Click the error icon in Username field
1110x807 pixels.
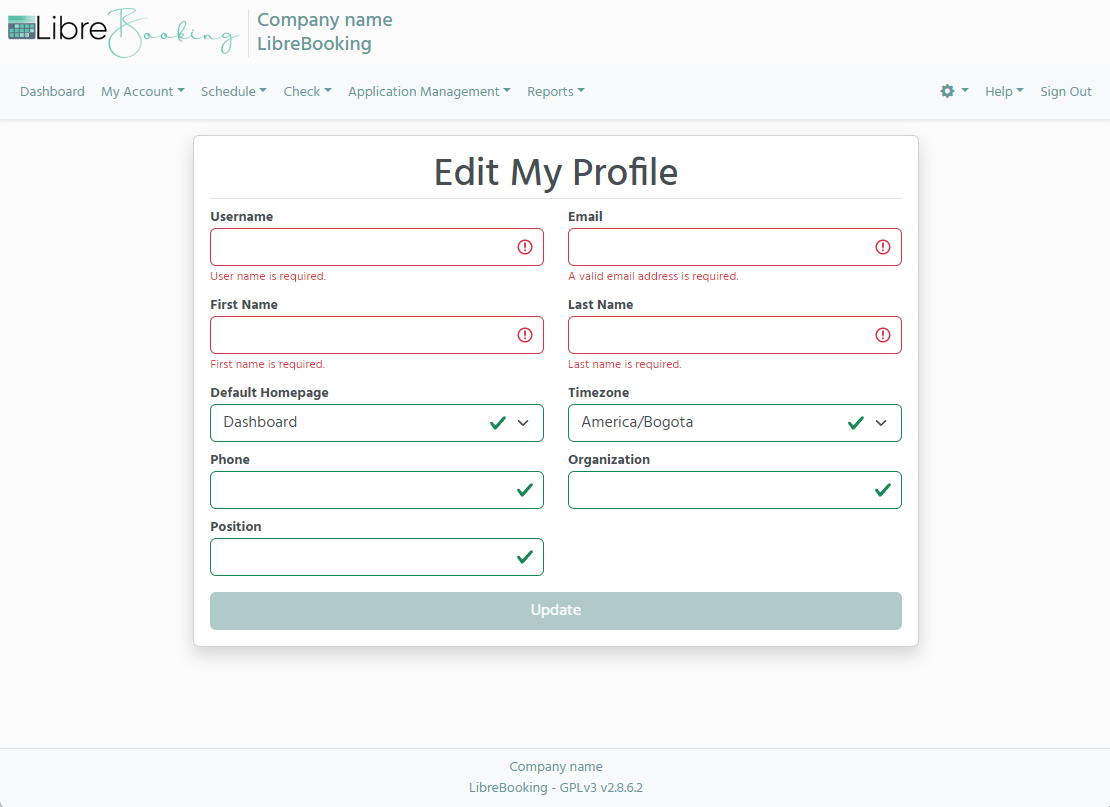click(525, 247)
